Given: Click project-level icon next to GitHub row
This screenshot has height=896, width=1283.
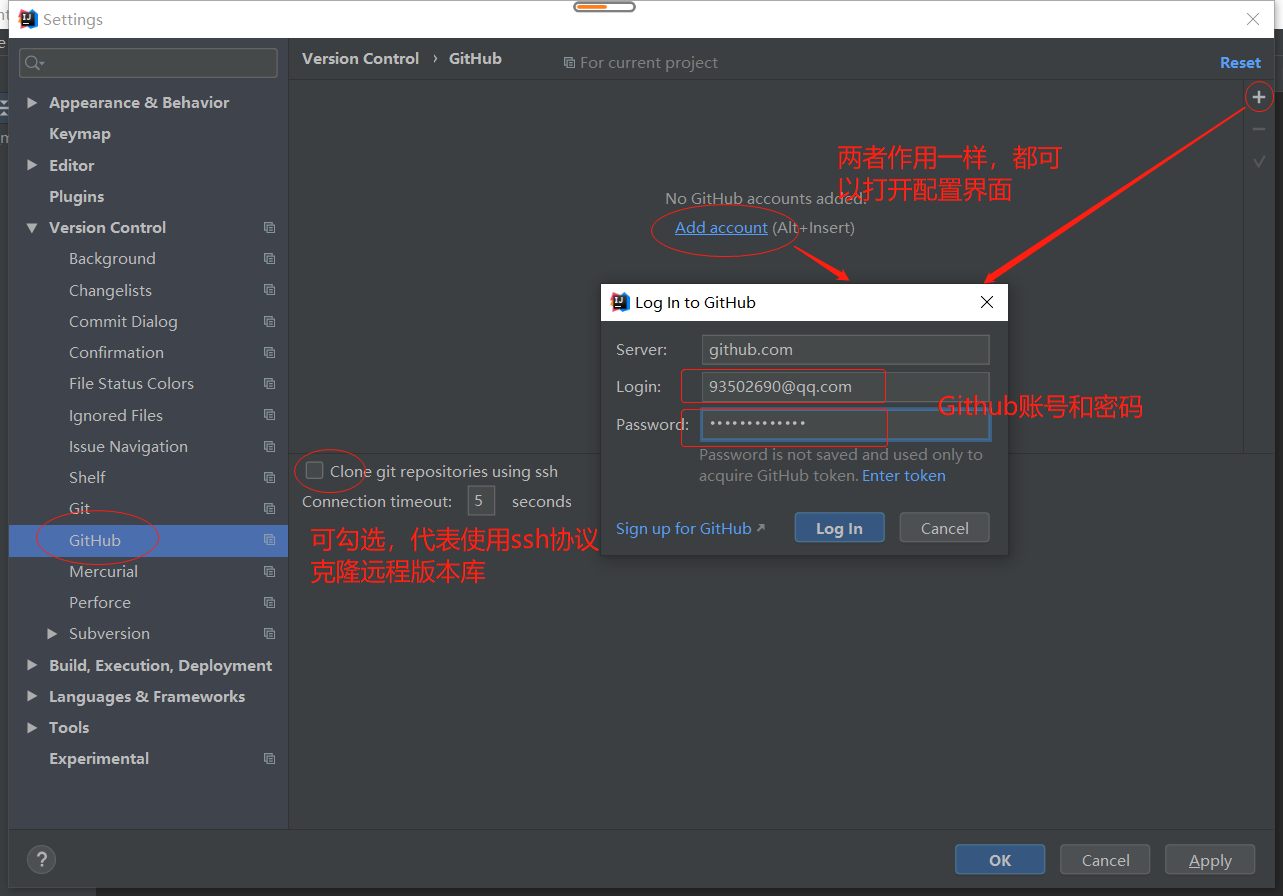Looking at the screenshot, I should [x=269, y=540].
